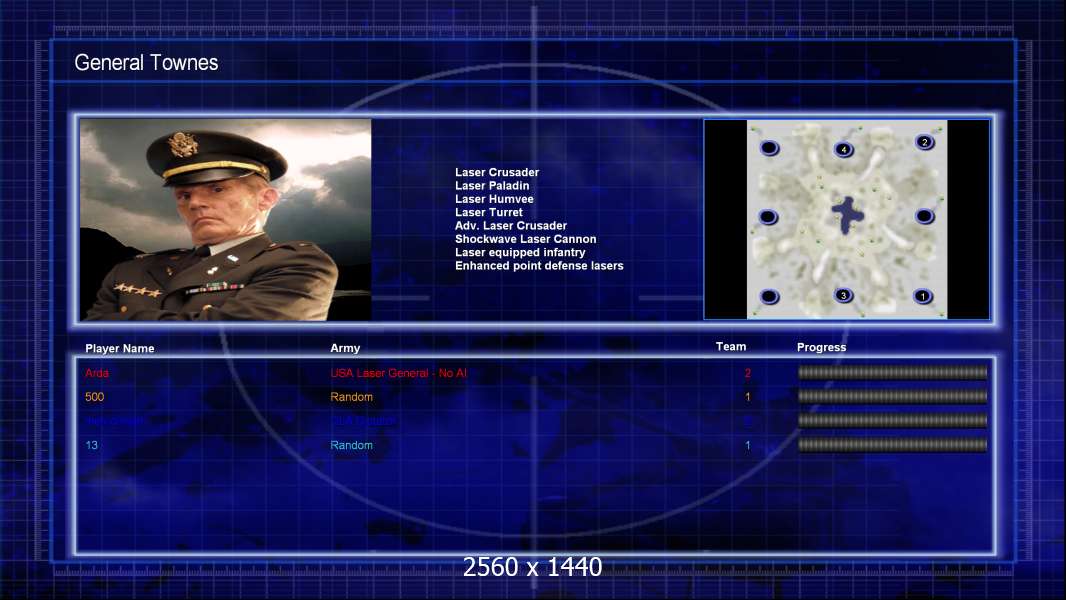This screenshot has width=1066, height=600.
Task: Click the Army column header
Action: coord(345,349)
